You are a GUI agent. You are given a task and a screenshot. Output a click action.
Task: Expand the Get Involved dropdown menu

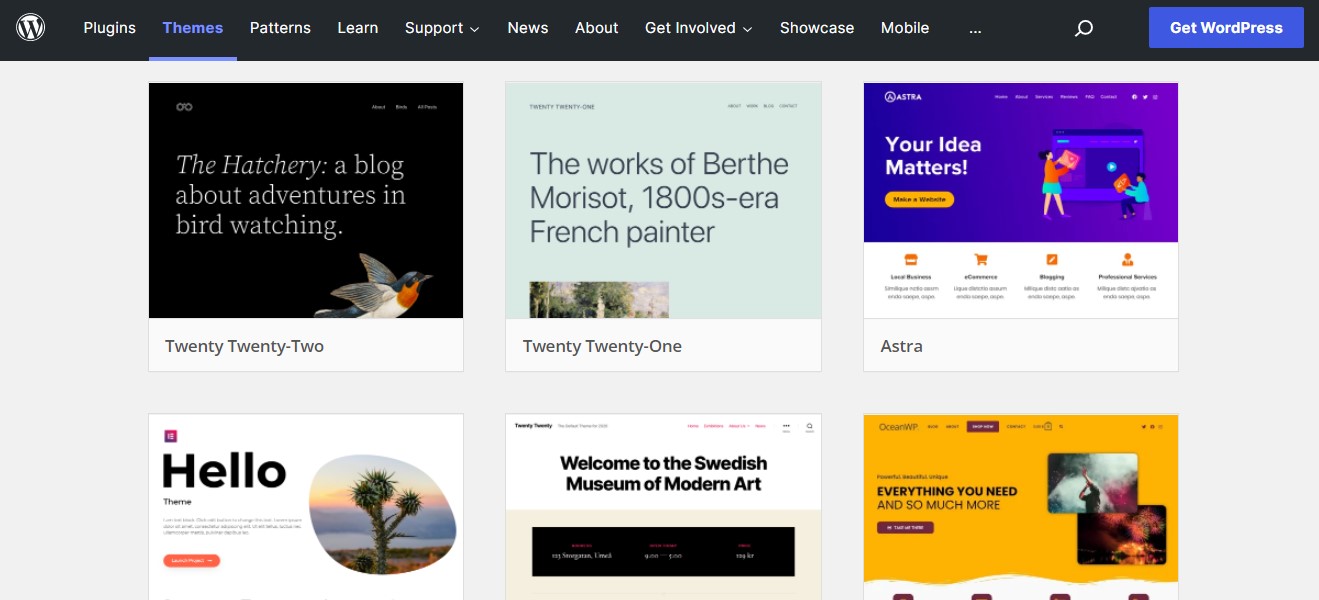pyautogui.click(x=698, y=28)
